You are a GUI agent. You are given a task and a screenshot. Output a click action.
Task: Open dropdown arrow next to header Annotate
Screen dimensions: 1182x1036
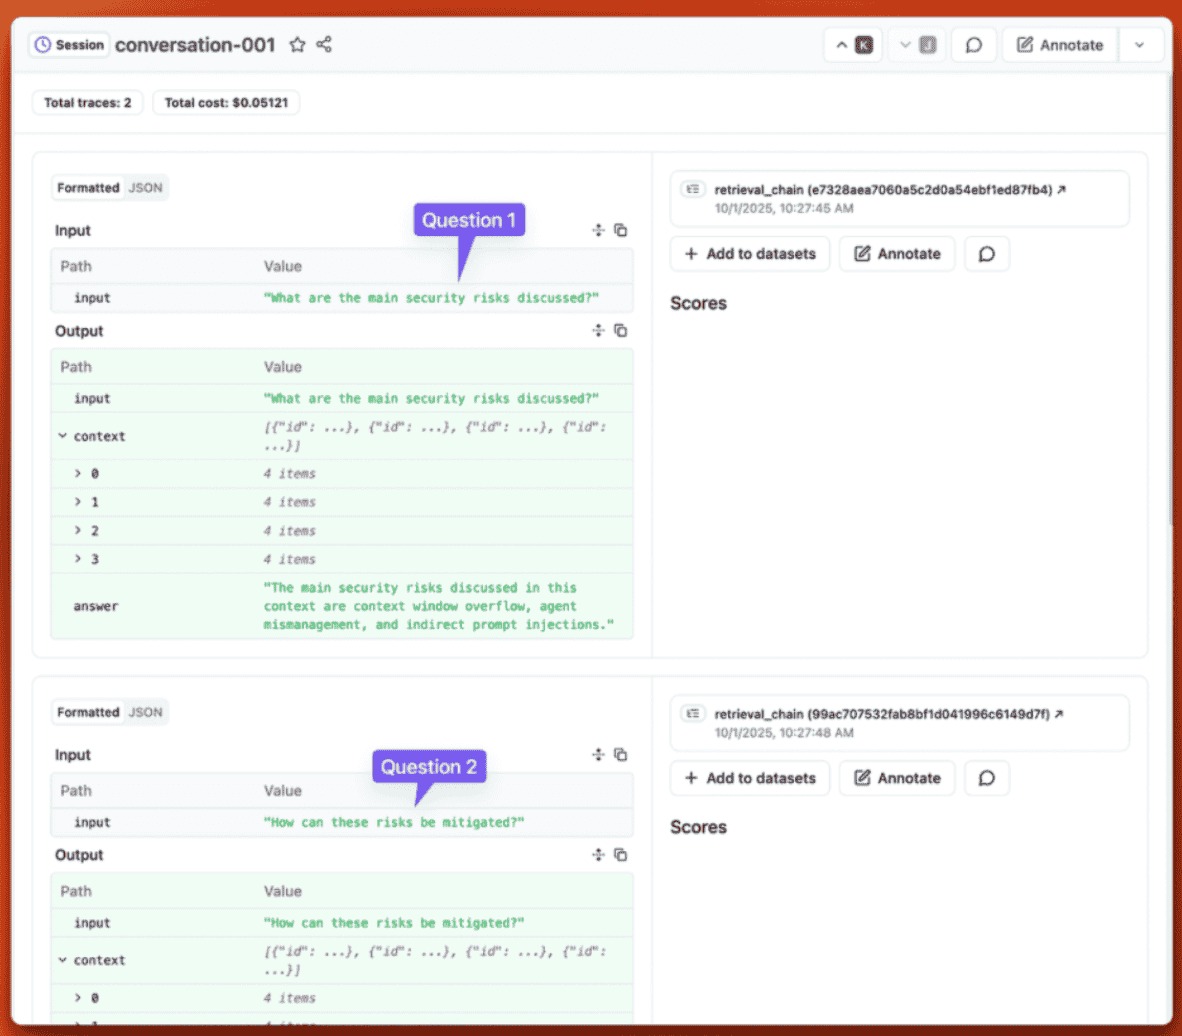[x=1139, y=45]
